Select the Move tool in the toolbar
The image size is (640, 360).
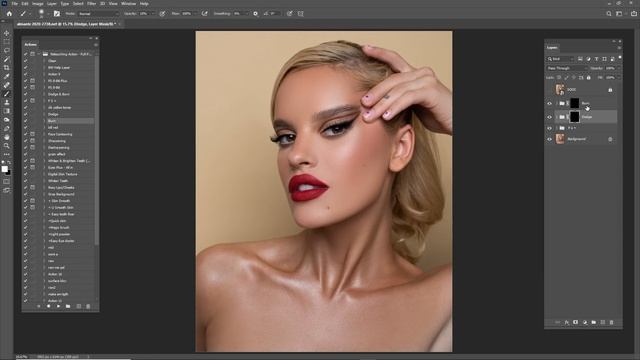pos(7,33)
